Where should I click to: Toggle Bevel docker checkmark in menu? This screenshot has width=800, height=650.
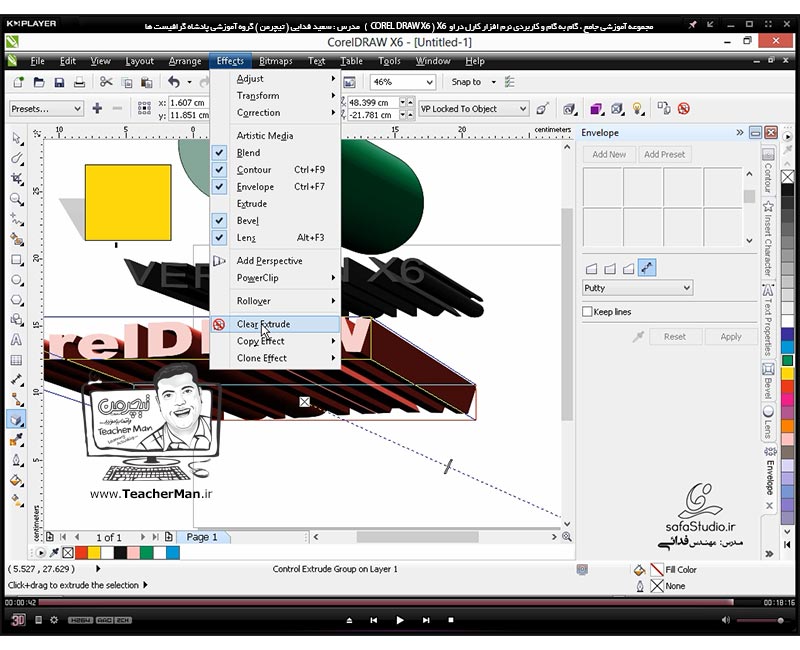pos(219,220)
